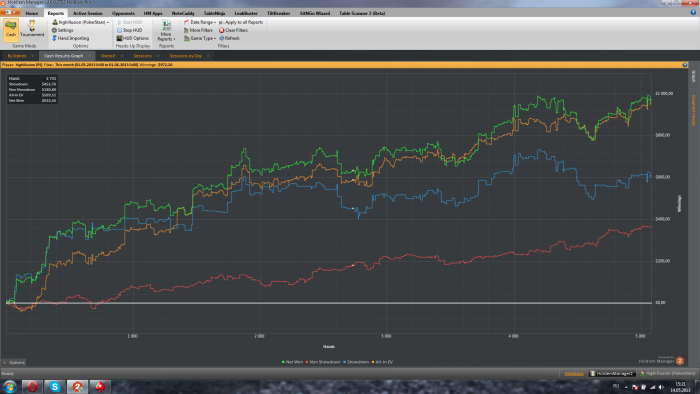This screenshot has width=700, height=394.
Task: Open Hand Importing
Action: (71, 38)
